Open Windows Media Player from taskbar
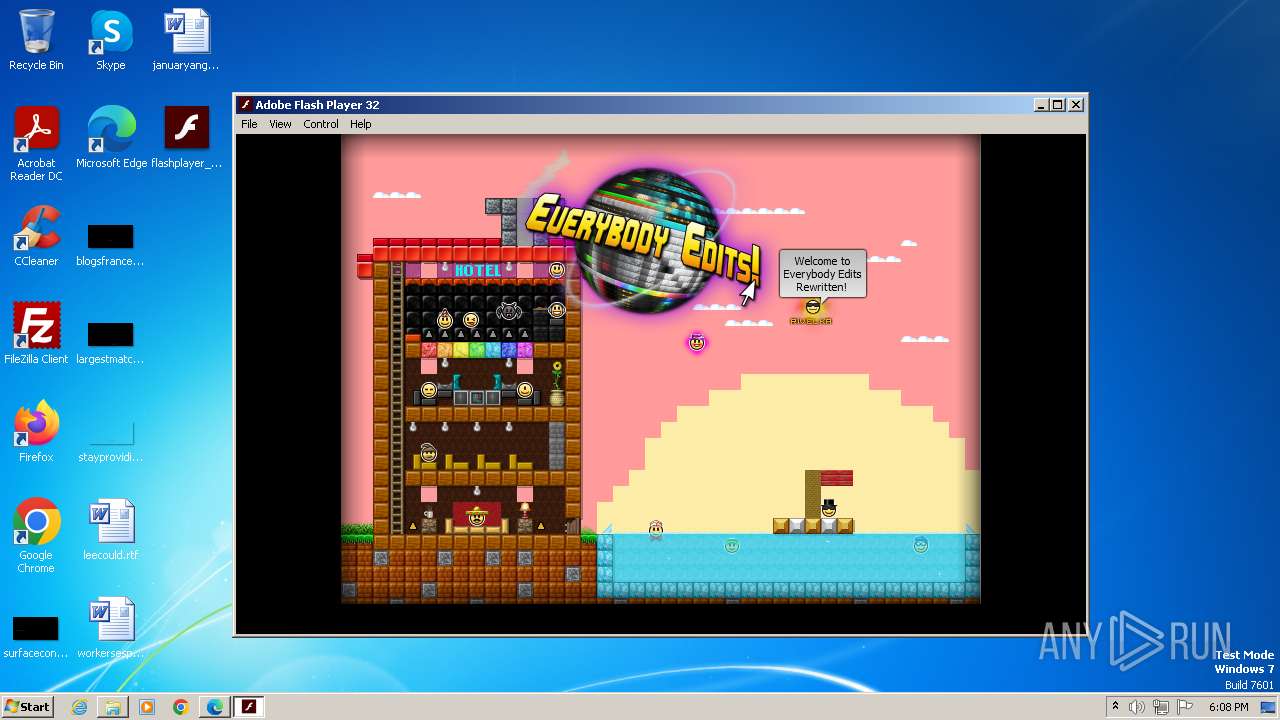Screen dimensions: 1280x720 pyautogui.click(x=147, y=707)
